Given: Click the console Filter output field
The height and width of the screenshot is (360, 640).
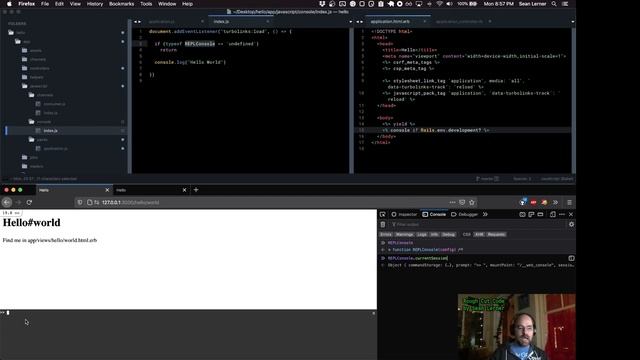Looking at the screenshot, I should coord(478,224).
